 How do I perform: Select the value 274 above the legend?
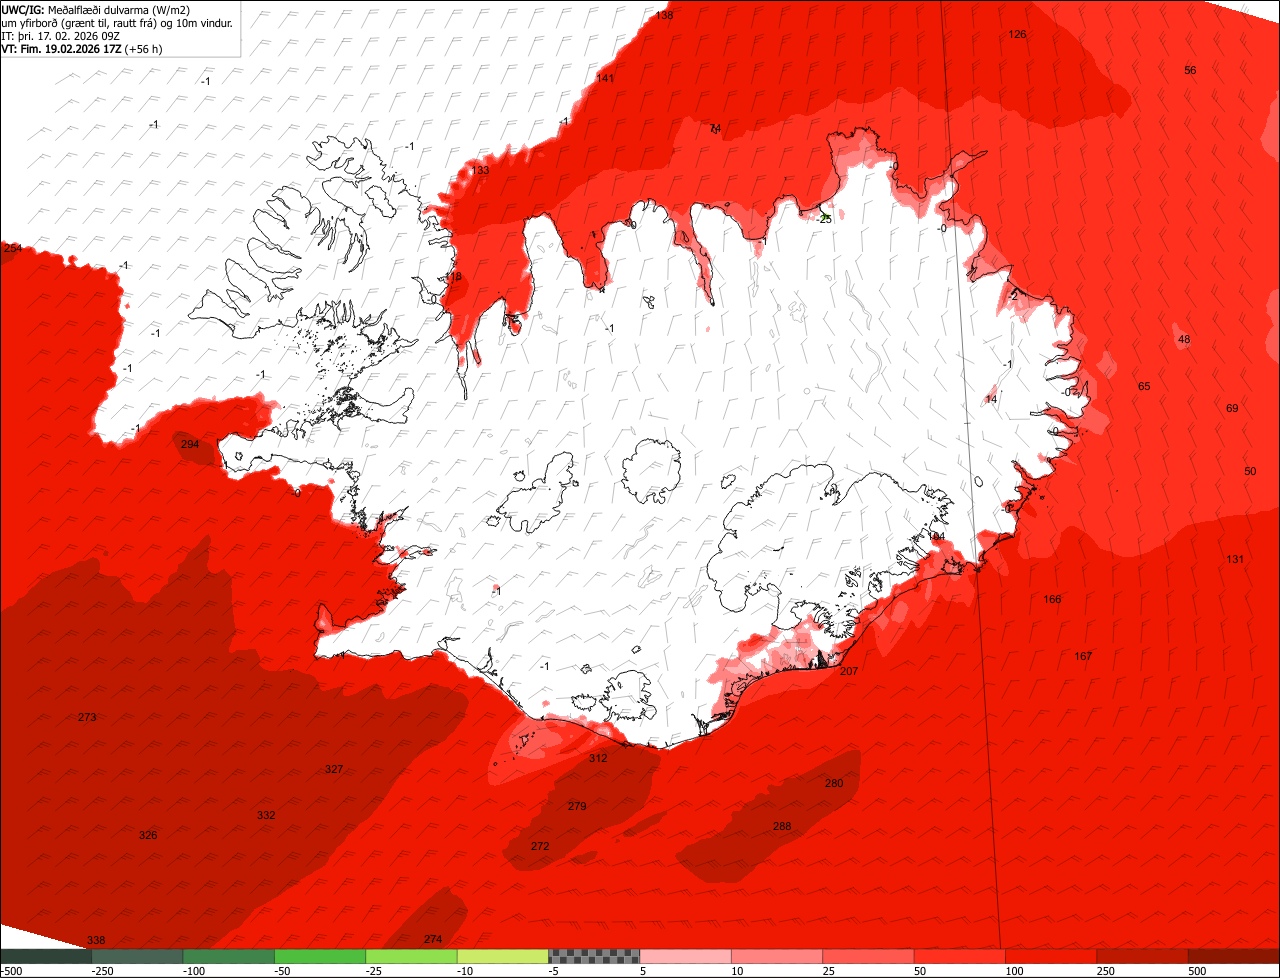tap(433, 939)
